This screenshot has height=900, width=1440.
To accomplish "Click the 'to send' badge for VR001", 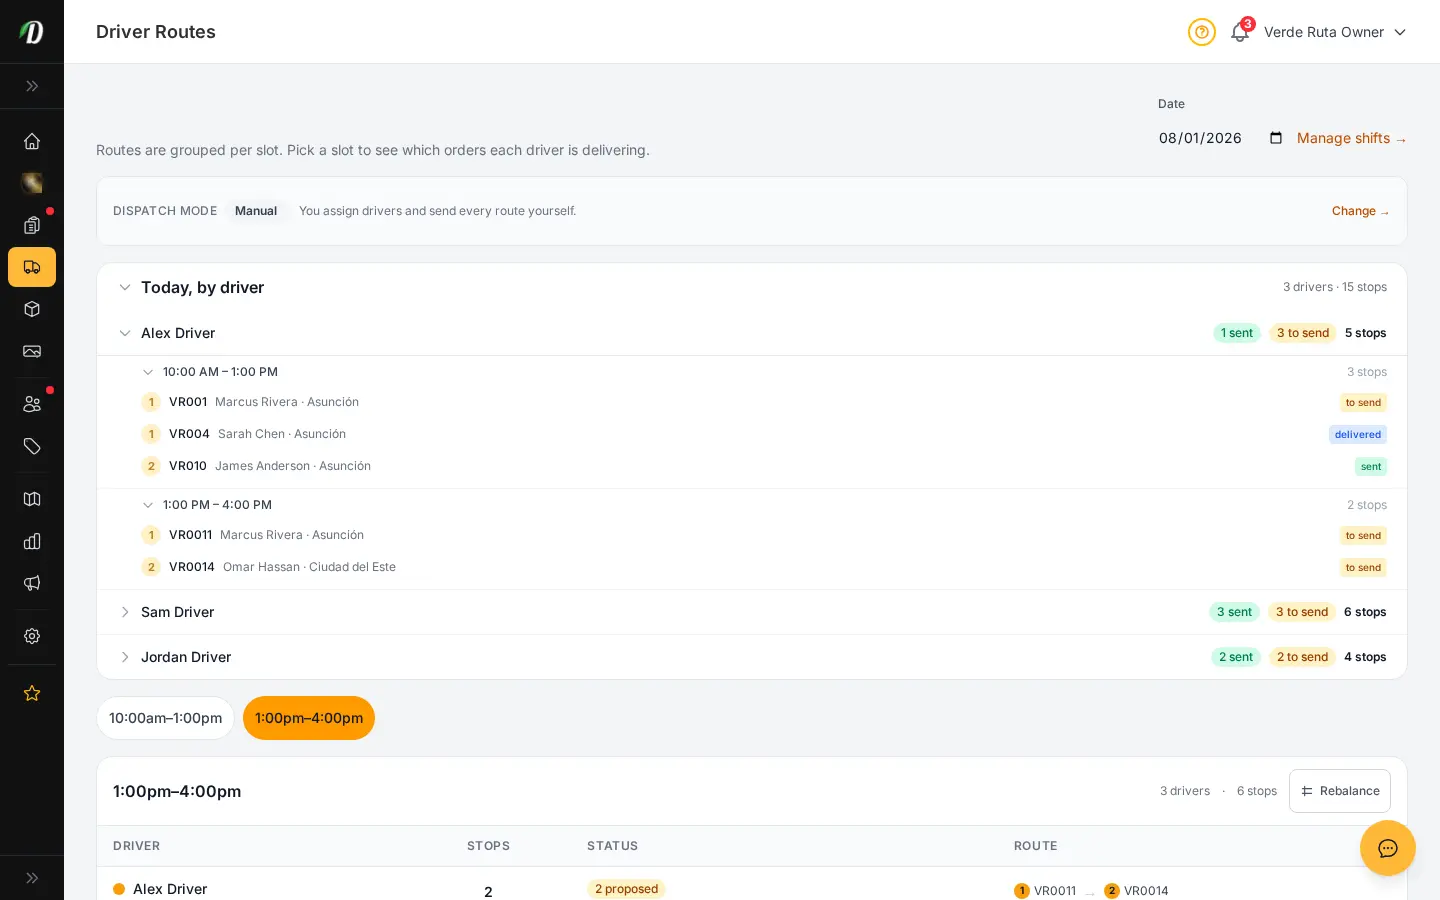I will coord(1363,403).
